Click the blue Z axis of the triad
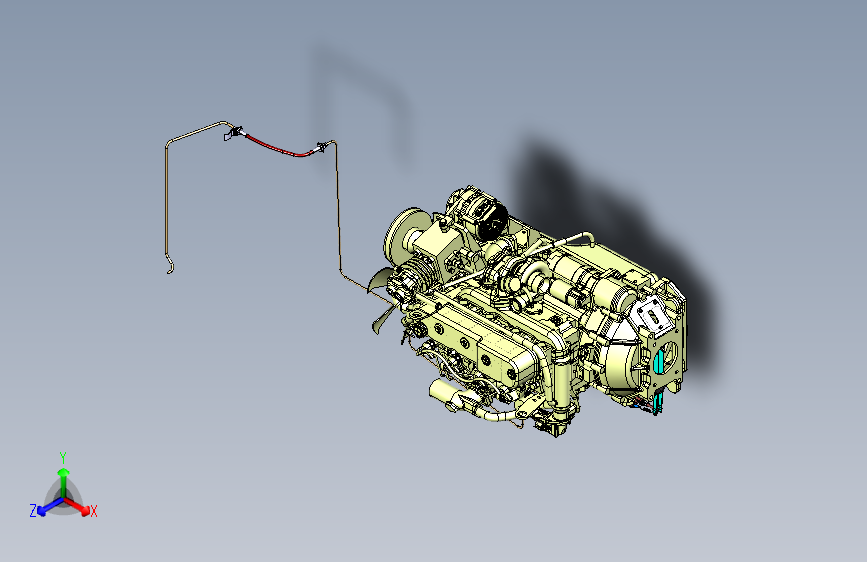The width and height of the screenshot is (867, 562). tap(50, 506)
